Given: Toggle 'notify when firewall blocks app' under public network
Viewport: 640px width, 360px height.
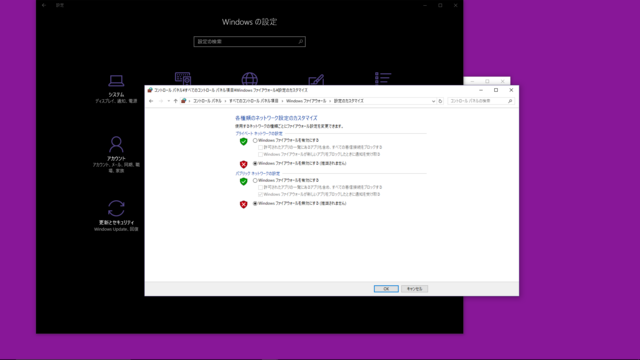Looking at the screenshot, I should click(260, 194).
